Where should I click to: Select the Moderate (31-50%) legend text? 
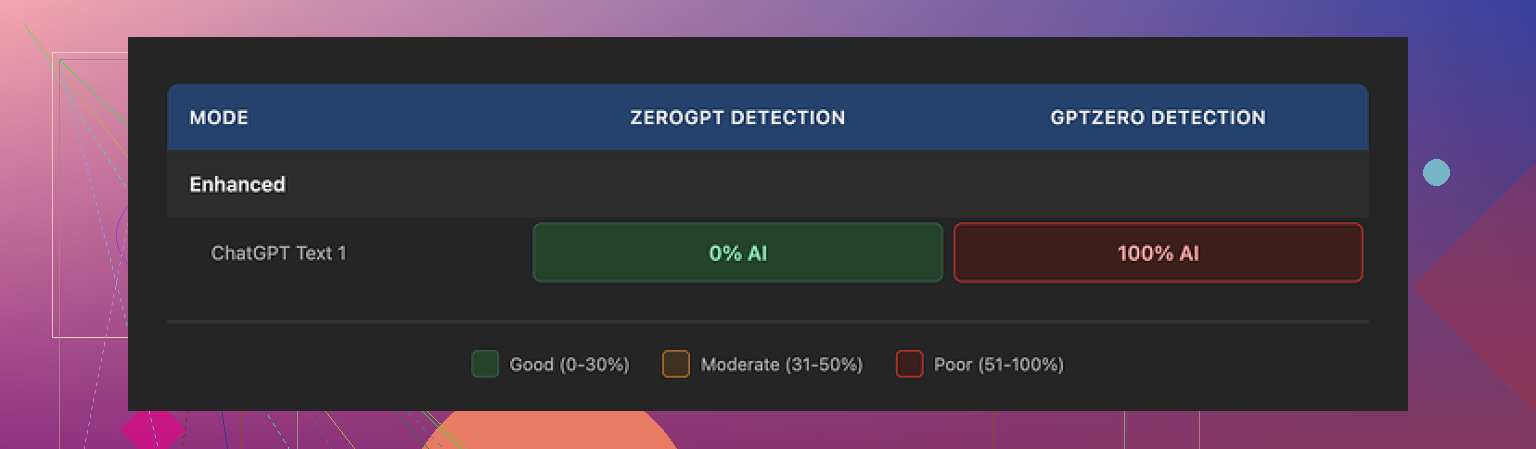click(x=781, y=365)
